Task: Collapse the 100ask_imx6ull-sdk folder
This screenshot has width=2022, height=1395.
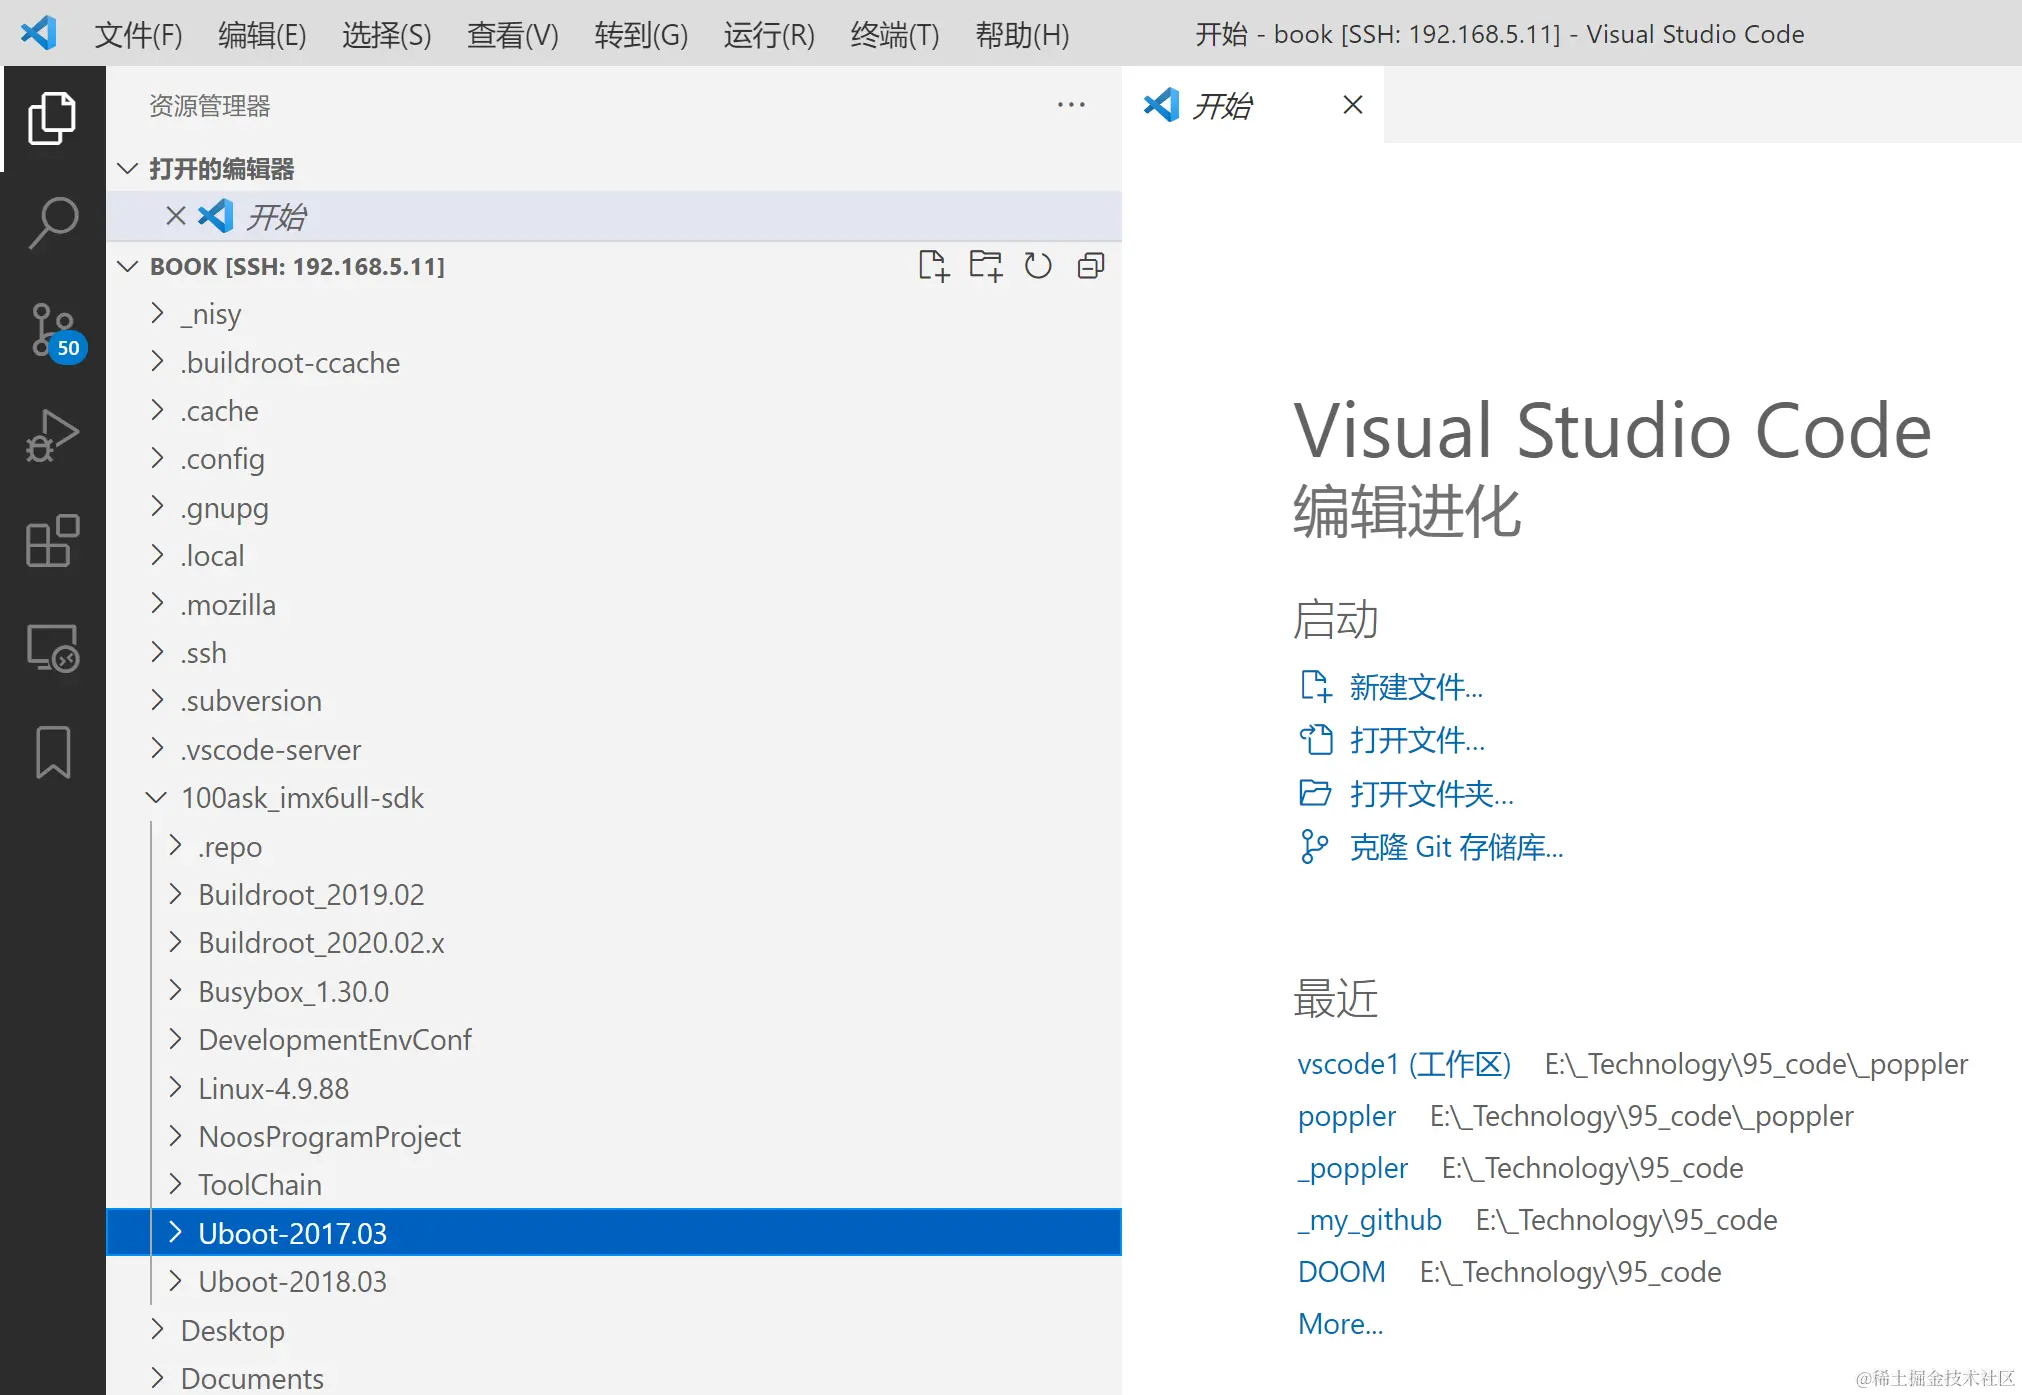Action: [x=156, y=797]
